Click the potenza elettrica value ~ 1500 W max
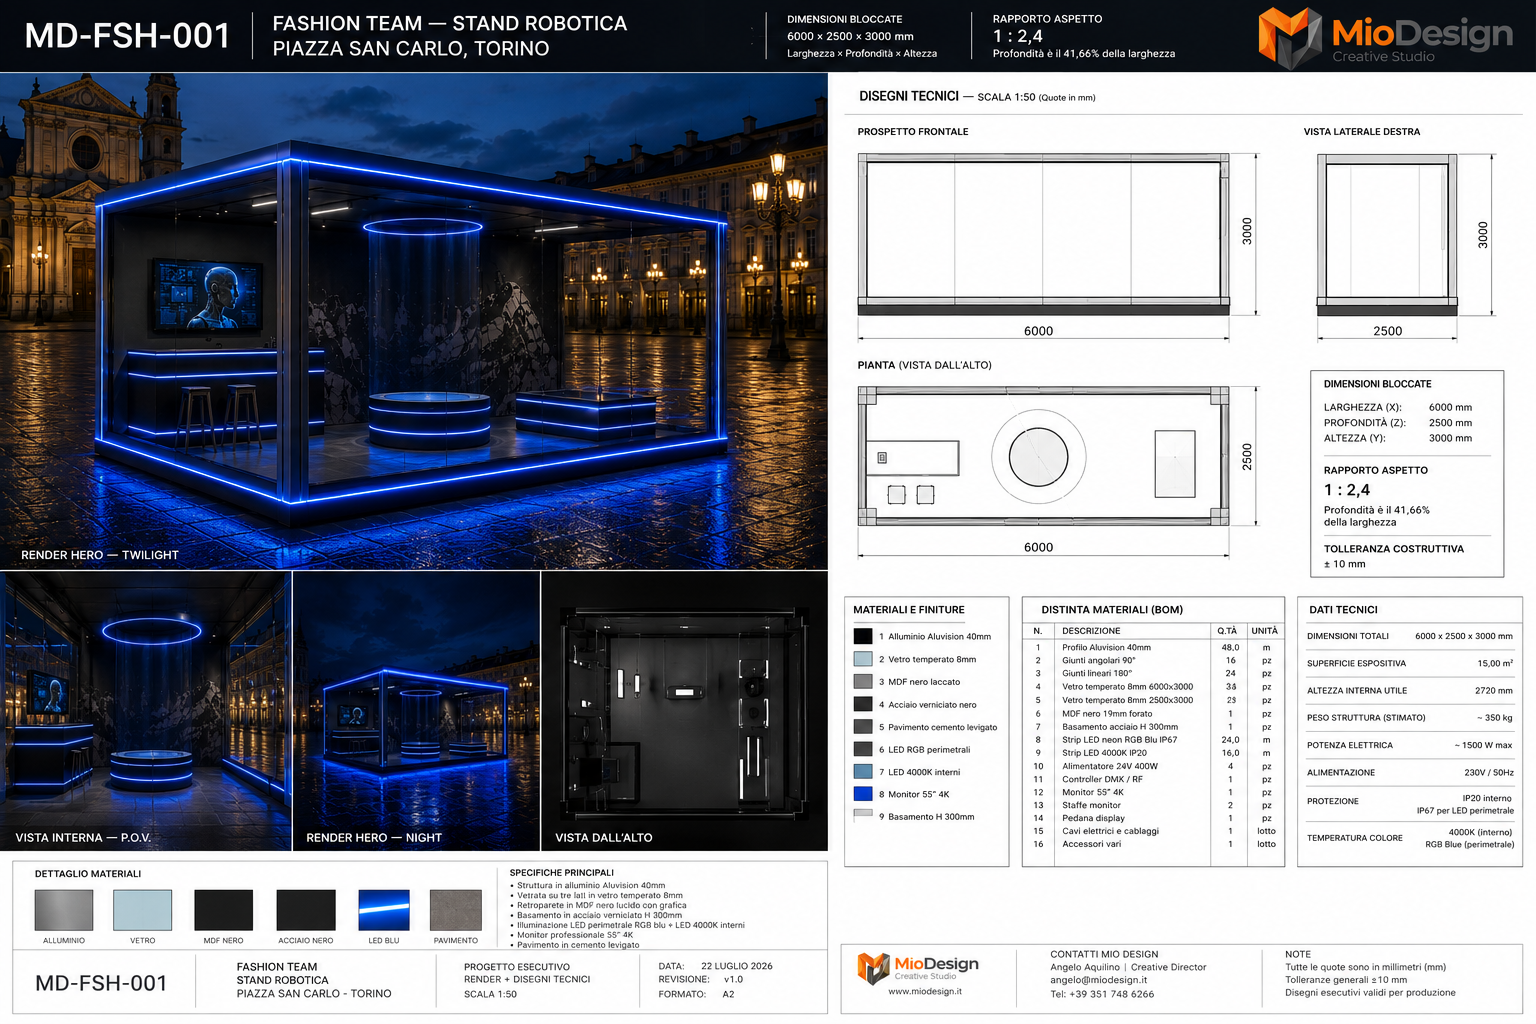 1484,745
